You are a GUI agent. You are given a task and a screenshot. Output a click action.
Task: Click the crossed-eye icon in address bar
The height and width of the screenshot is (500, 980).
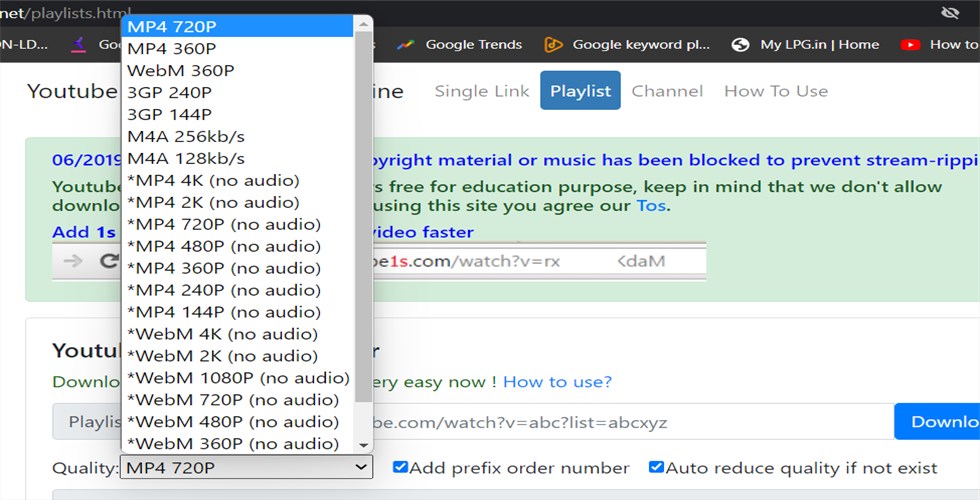point(950,12)
